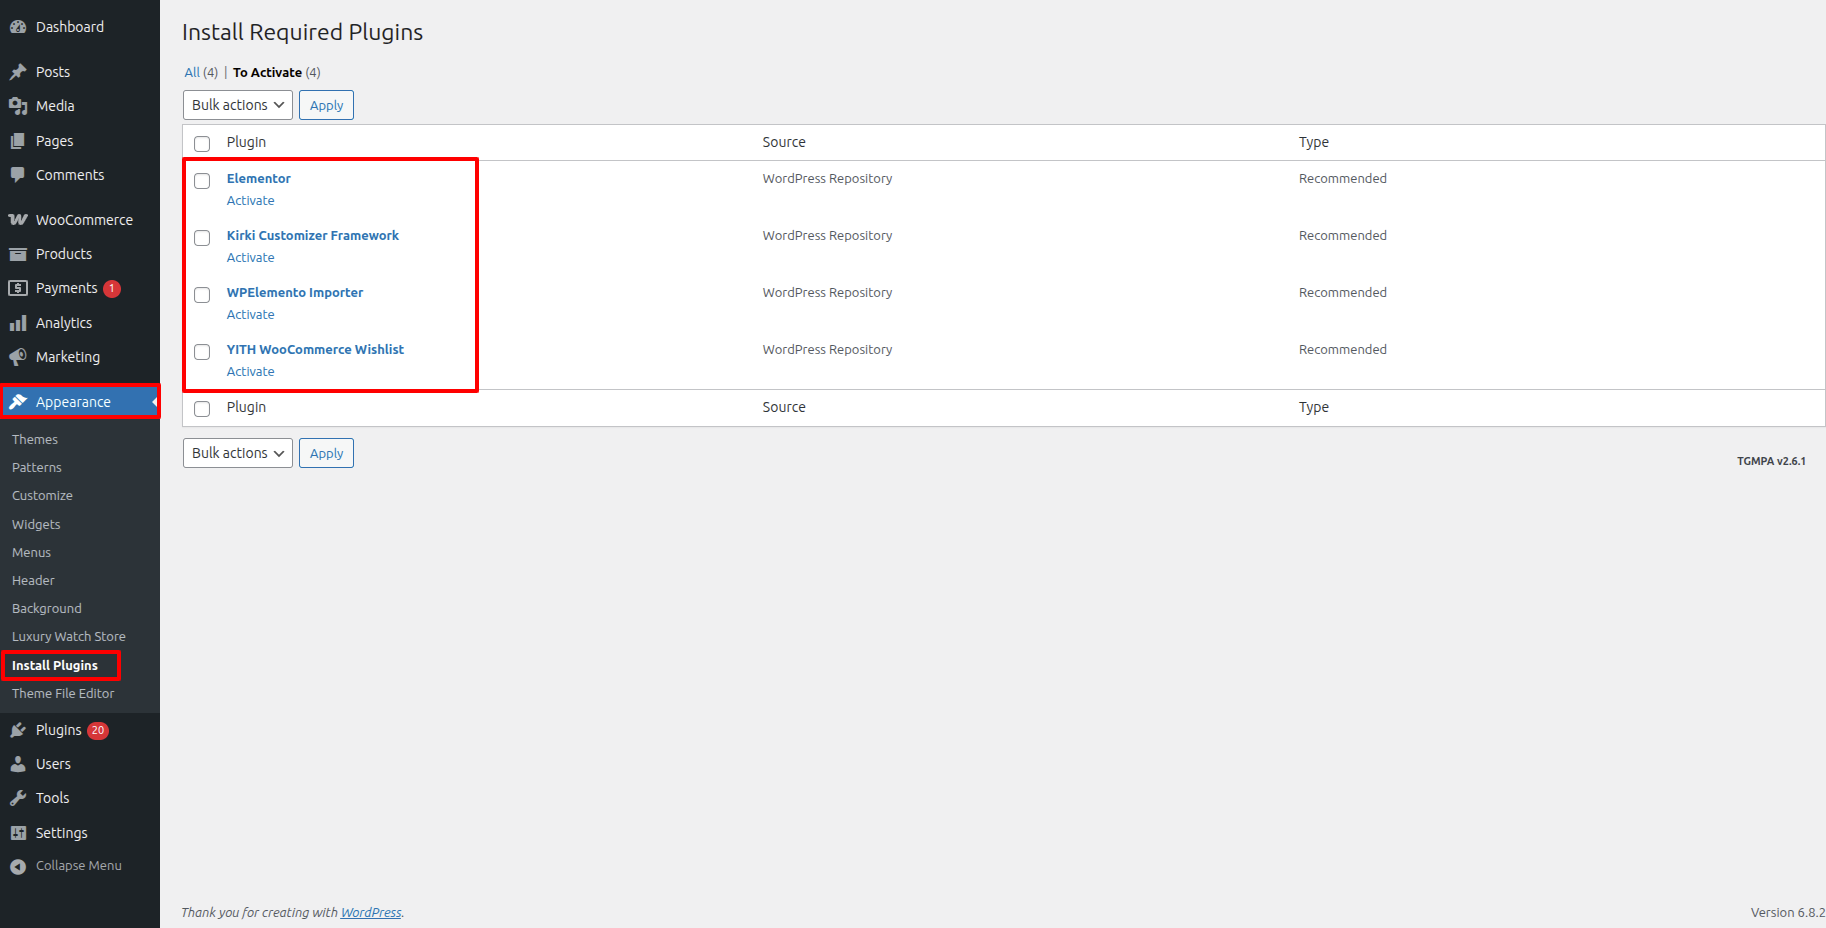The image size is (1826, 928).
Task: Click the Tools wrench icon
Action: (18, 798)
